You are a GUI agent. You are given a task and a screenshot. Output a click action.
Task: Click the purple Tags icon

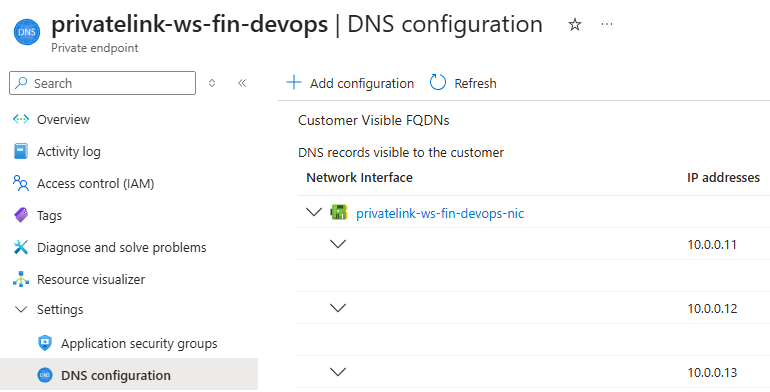pos(21,215)
